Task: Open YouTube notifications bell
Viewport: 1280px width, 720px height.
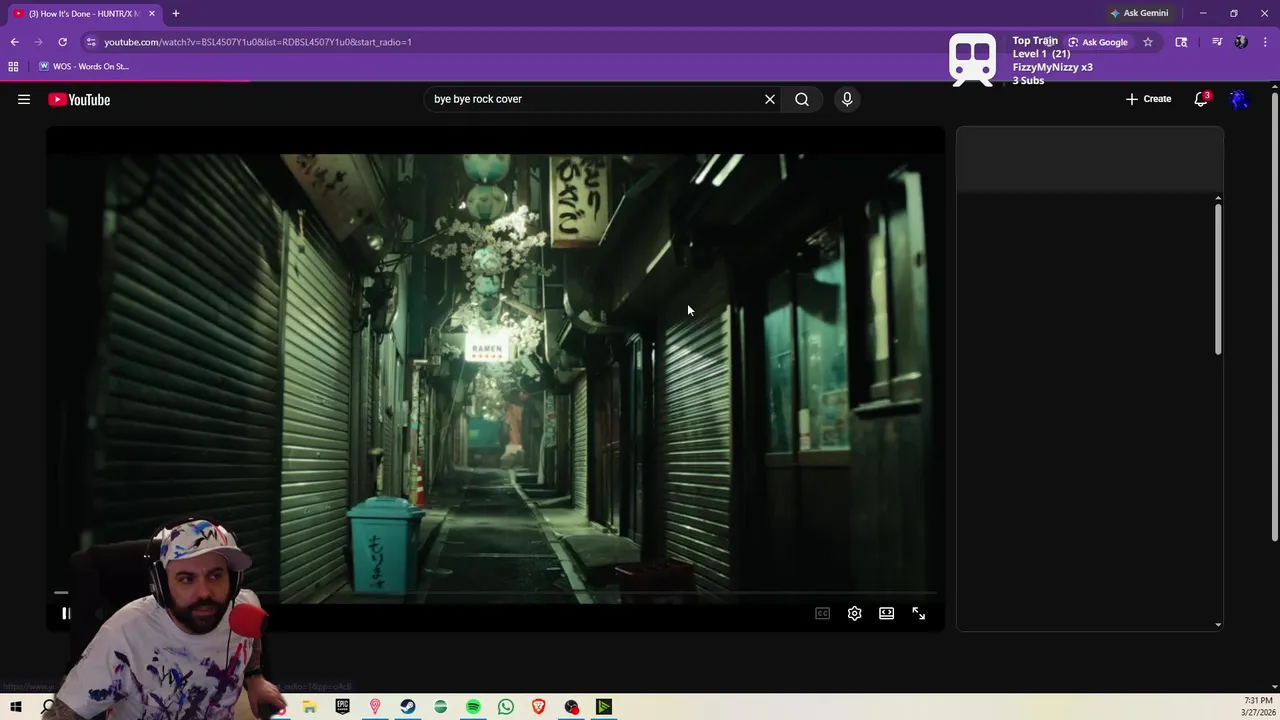Action: tap(1201, 99)
